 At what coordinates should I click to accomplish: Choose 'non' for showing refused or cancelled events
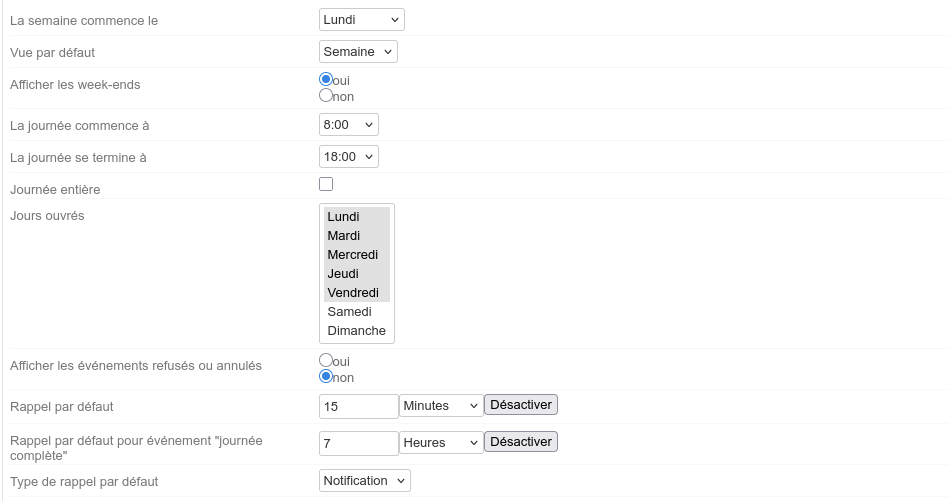pyautogui.click(x=326, y=377)
